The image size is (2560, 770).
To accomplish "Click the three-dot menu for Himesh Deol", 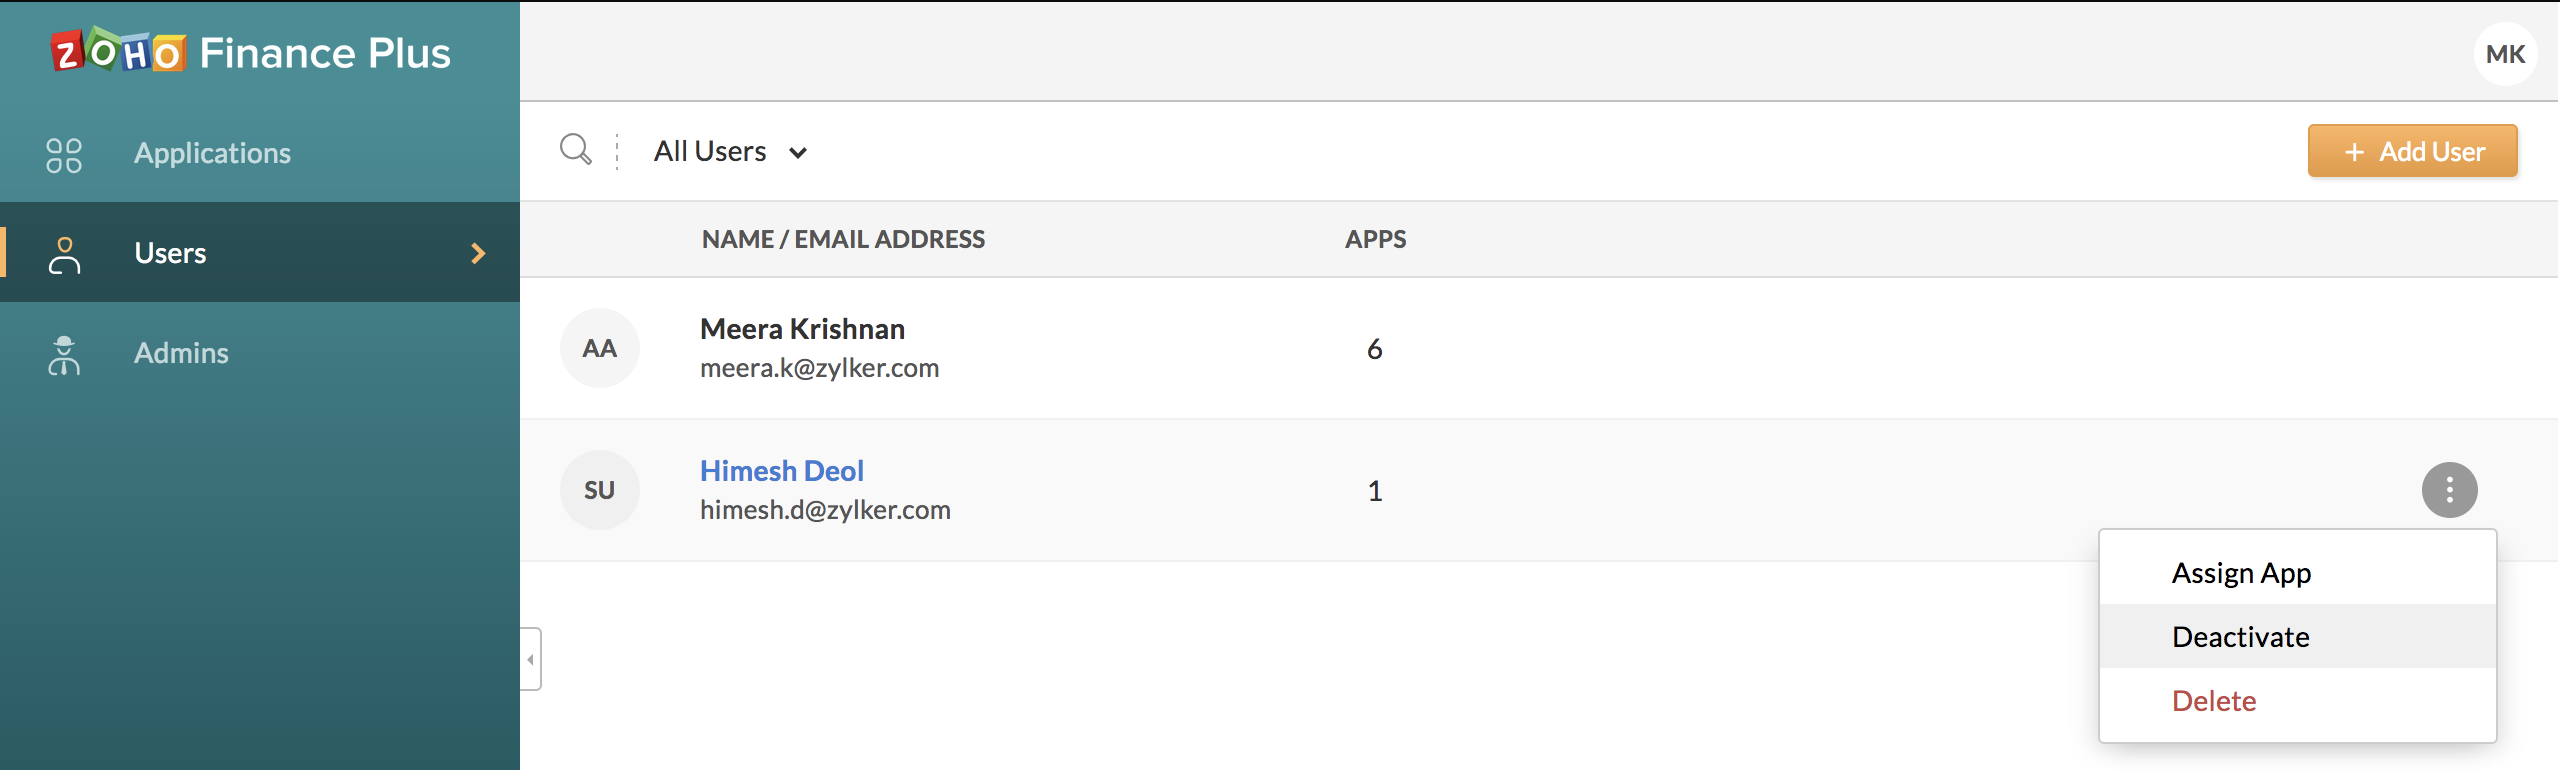I will (2449, 490).
